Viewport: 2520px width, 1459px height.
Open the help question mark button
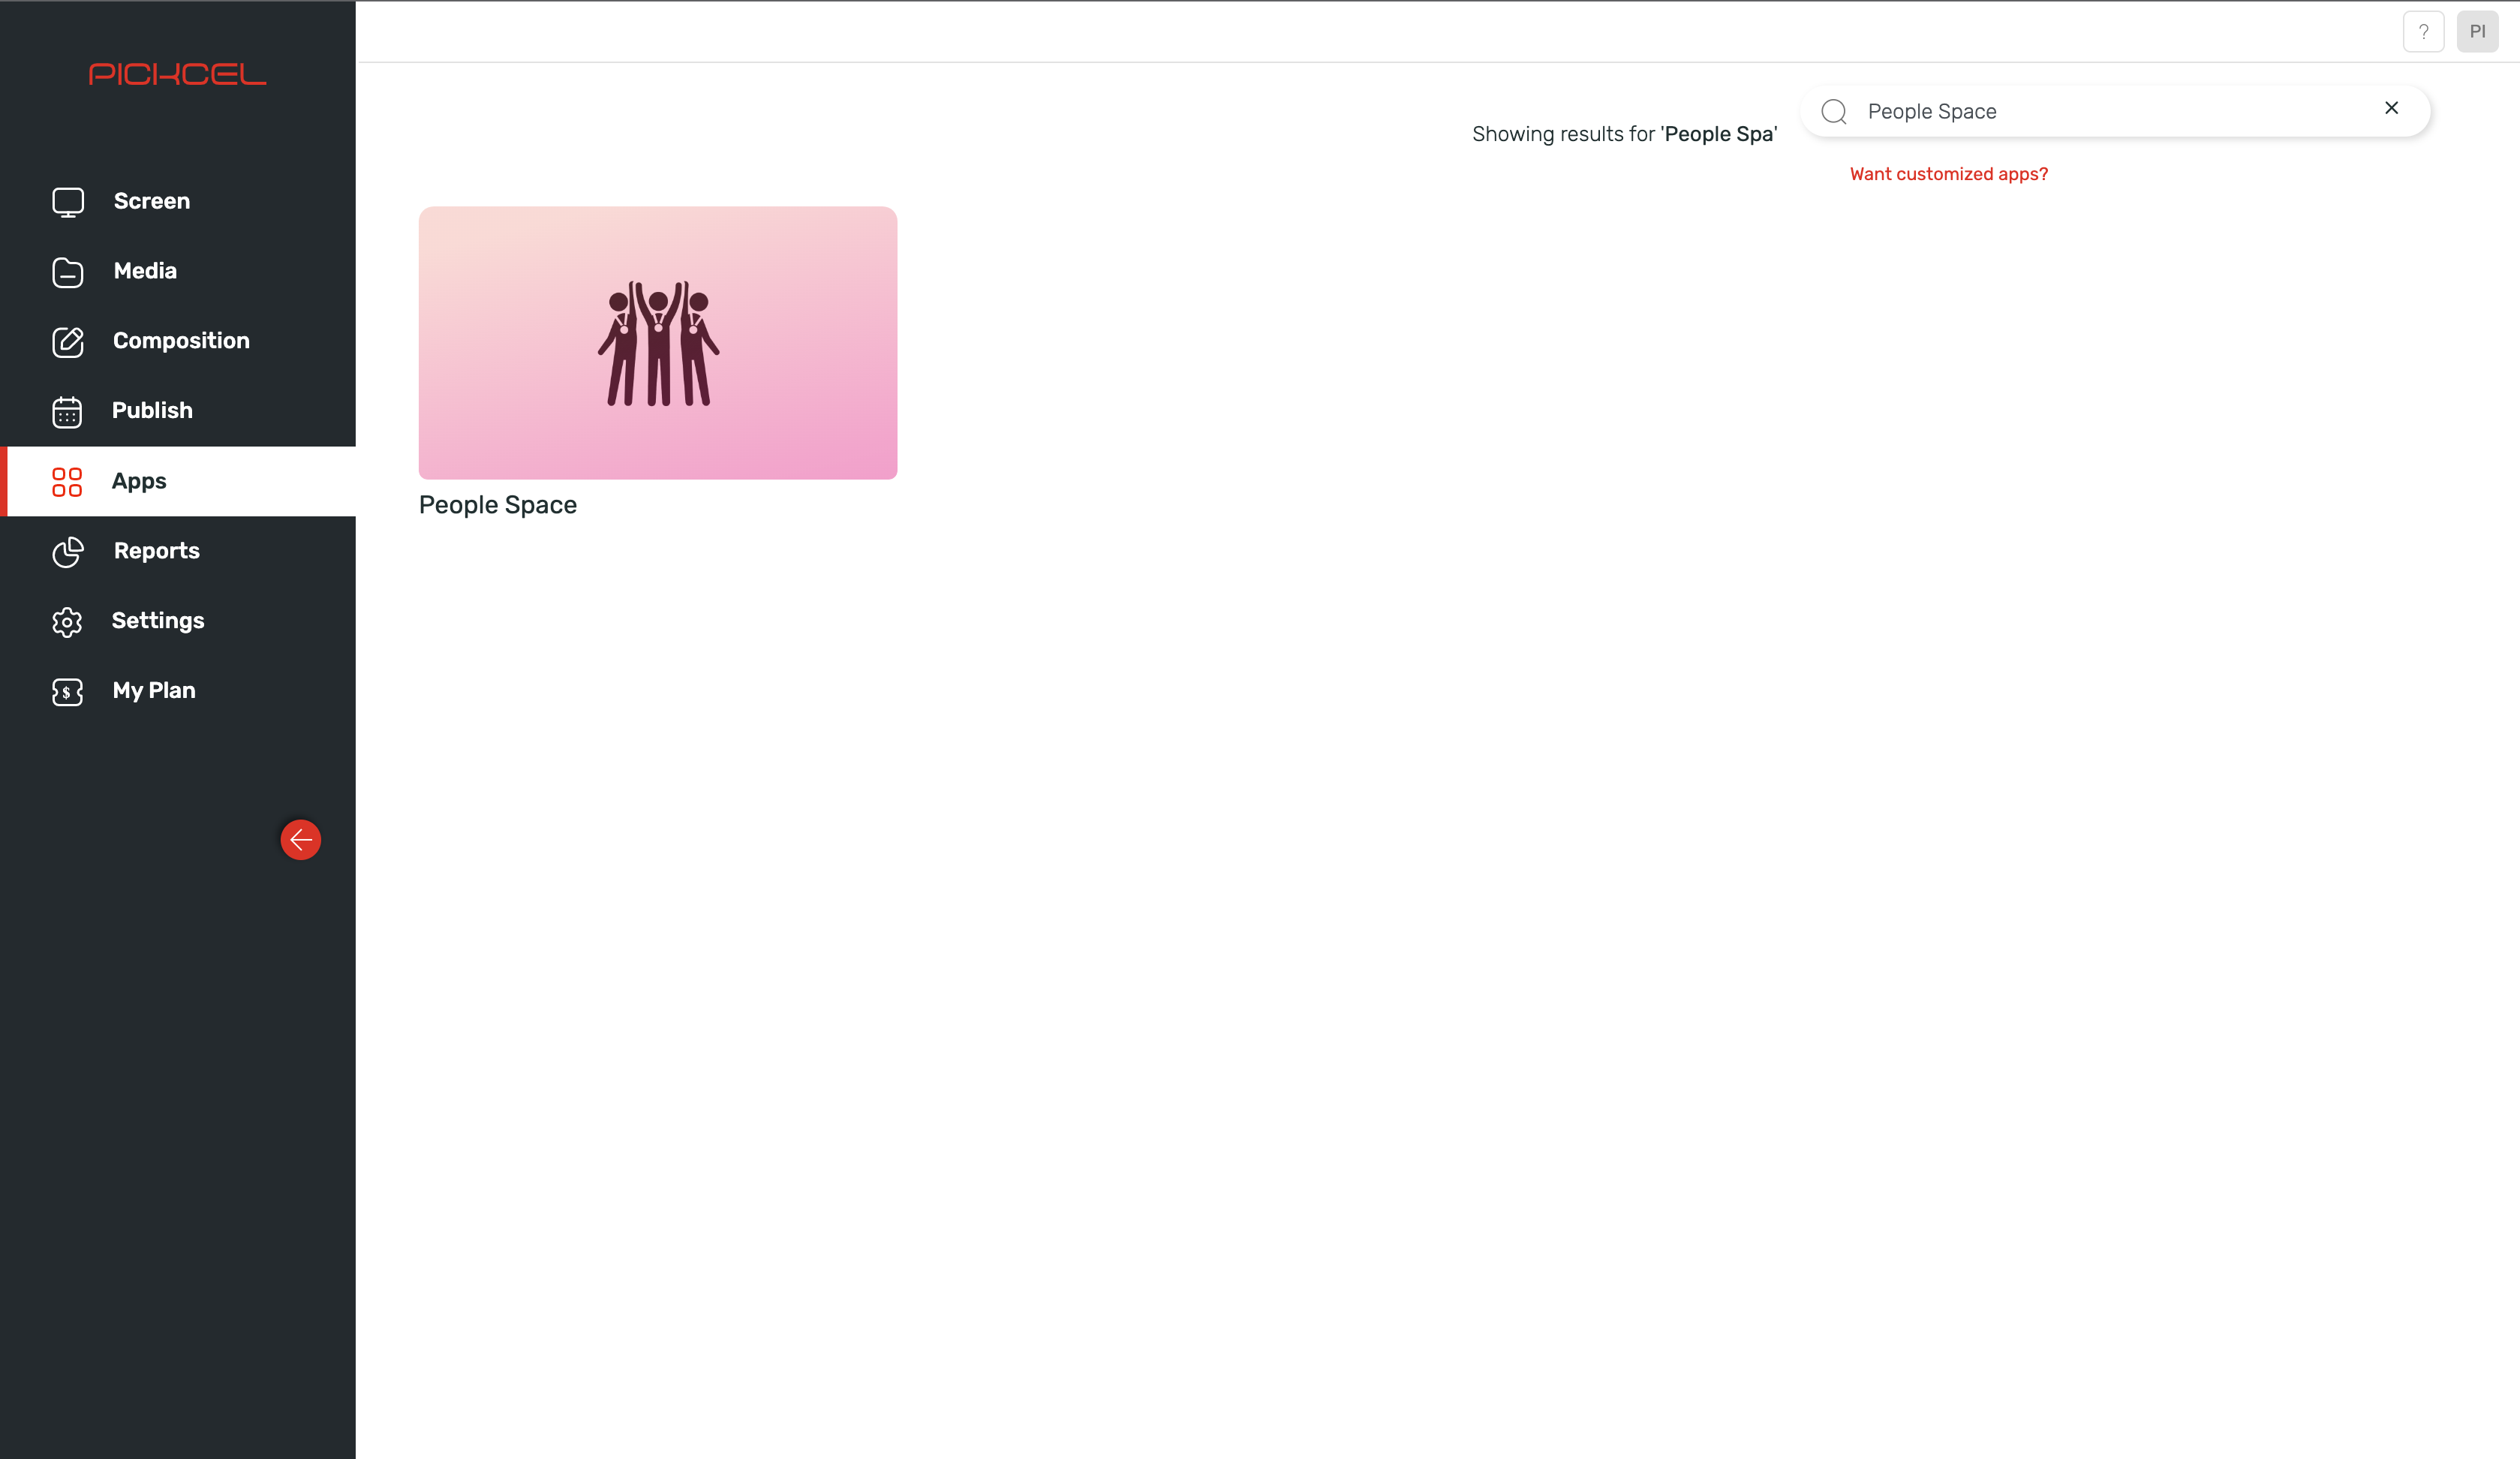pyautogui.click(x=2424, y=32)
